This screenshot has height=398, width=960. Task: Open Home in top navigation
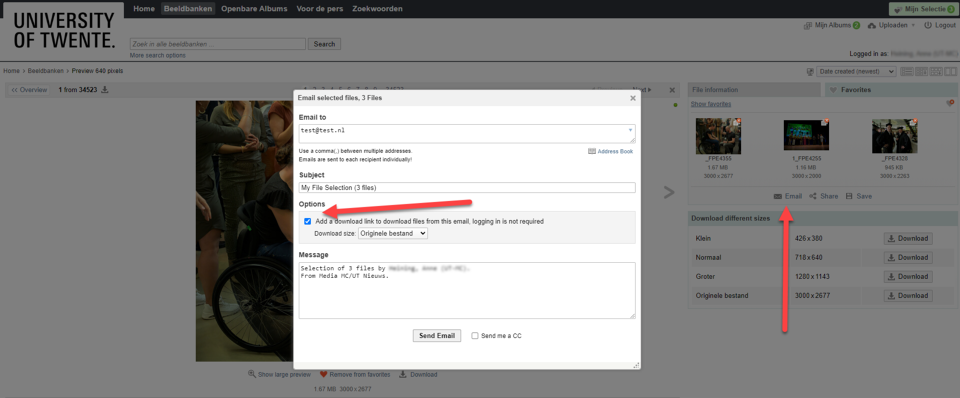click(x=144, y=9)
